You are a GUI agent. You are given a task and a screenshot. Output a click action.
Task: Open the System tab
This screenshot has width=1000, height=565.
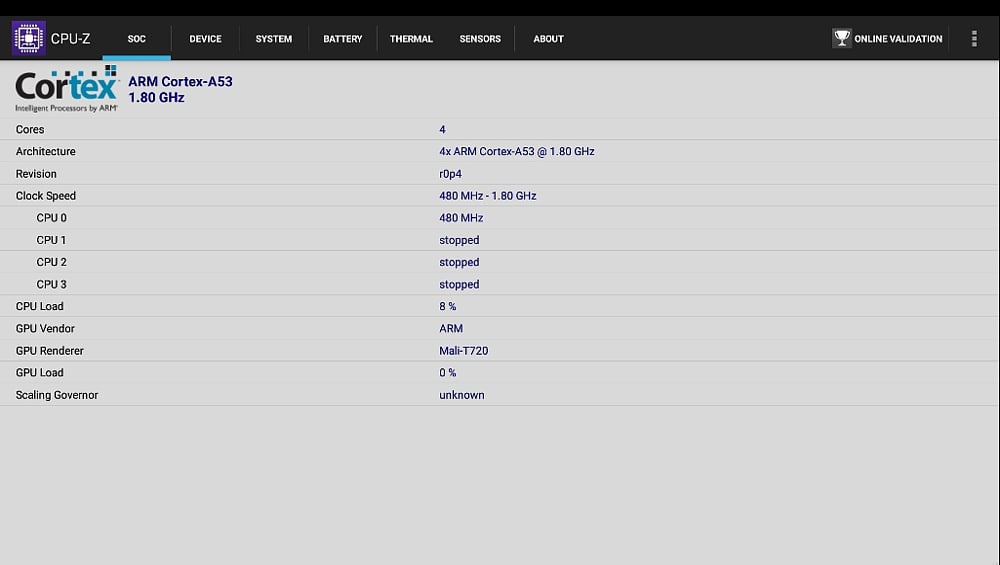(274, 39)
